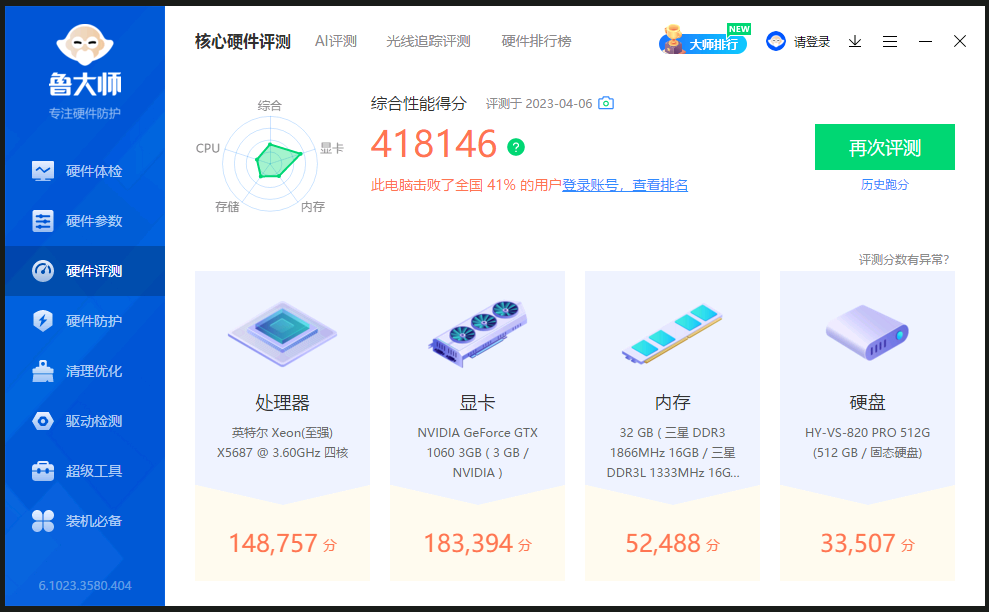
Task: Open 清理优化 in the sidebar
Action: pyautogui.click(x=85, y=371)
